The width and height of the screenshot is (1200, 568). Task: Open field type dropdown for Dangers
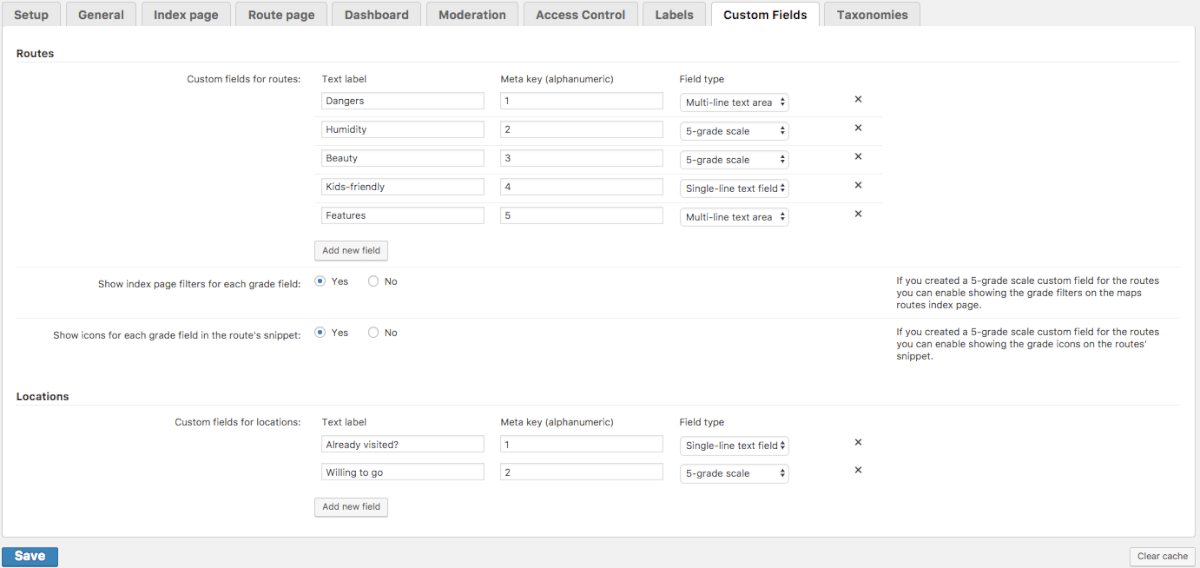[x=734, y=102]
